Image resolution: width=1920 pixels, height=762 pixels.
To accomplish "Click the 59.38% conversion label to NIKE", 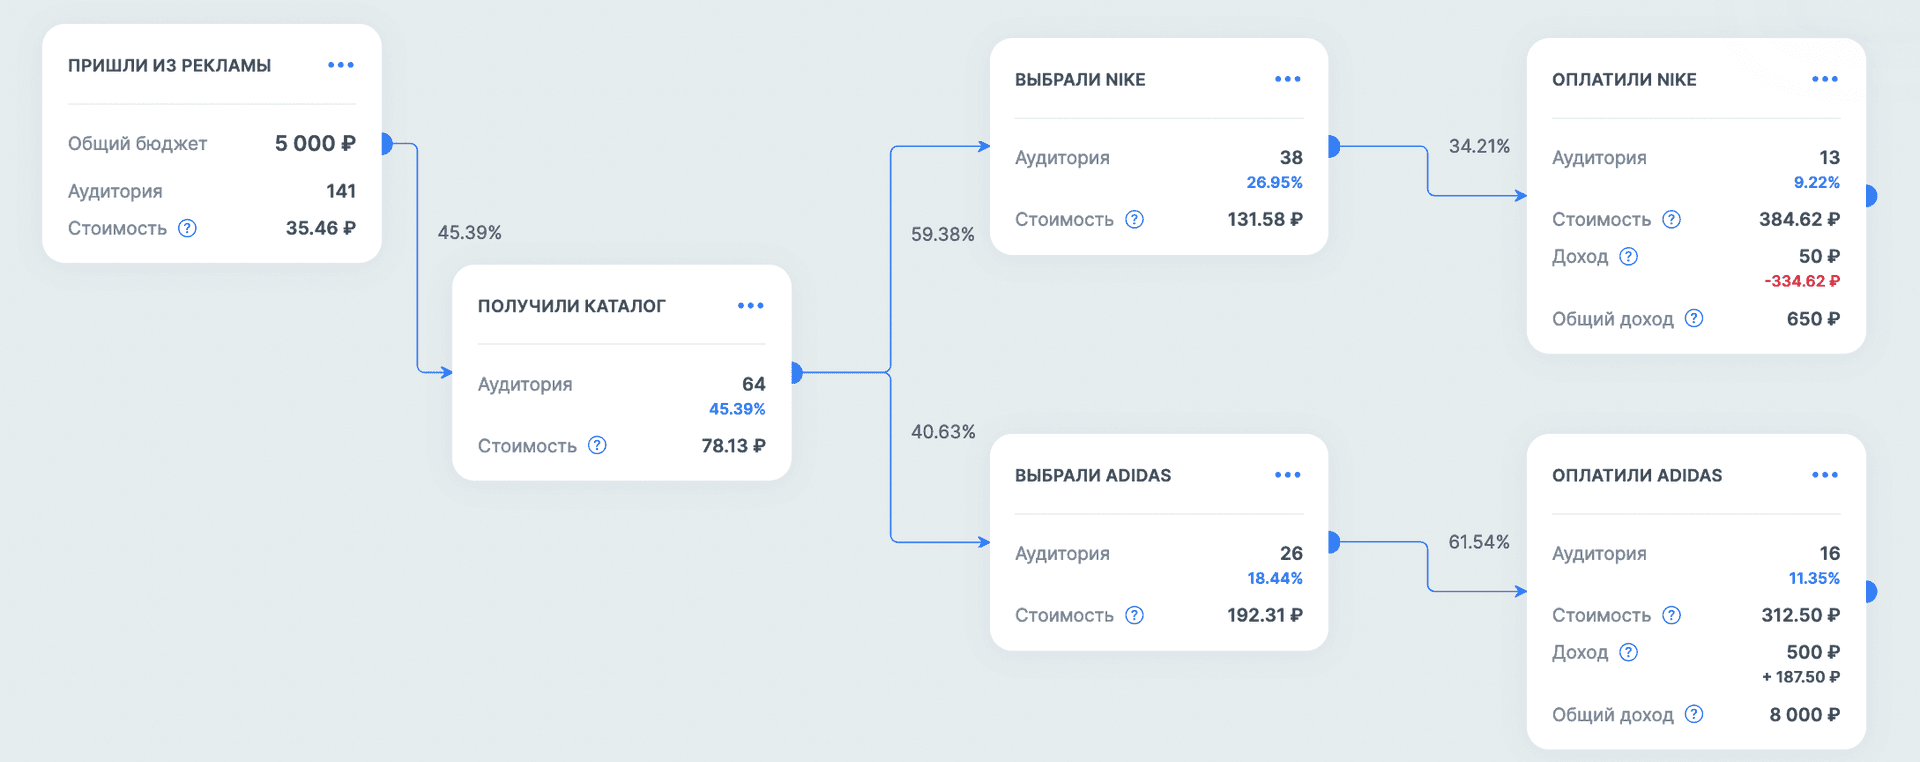I will point(942,234).
